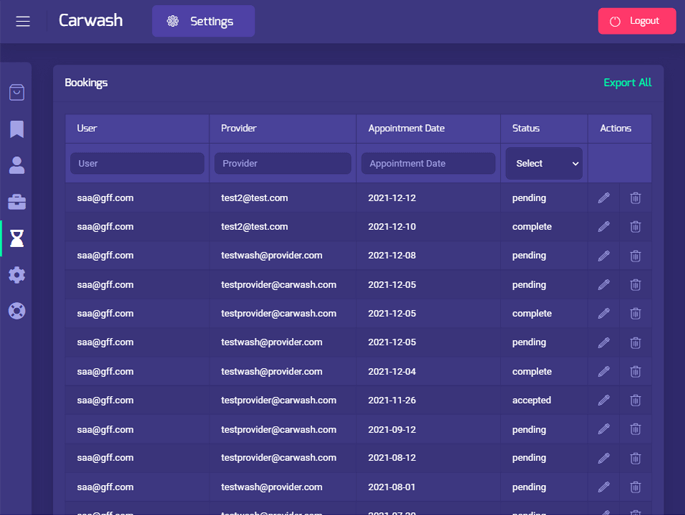Image resolution: width=685 pixels, height=515 pixels.
Task: Open the shopping bag sidebar icon
Action: point(17,92)
